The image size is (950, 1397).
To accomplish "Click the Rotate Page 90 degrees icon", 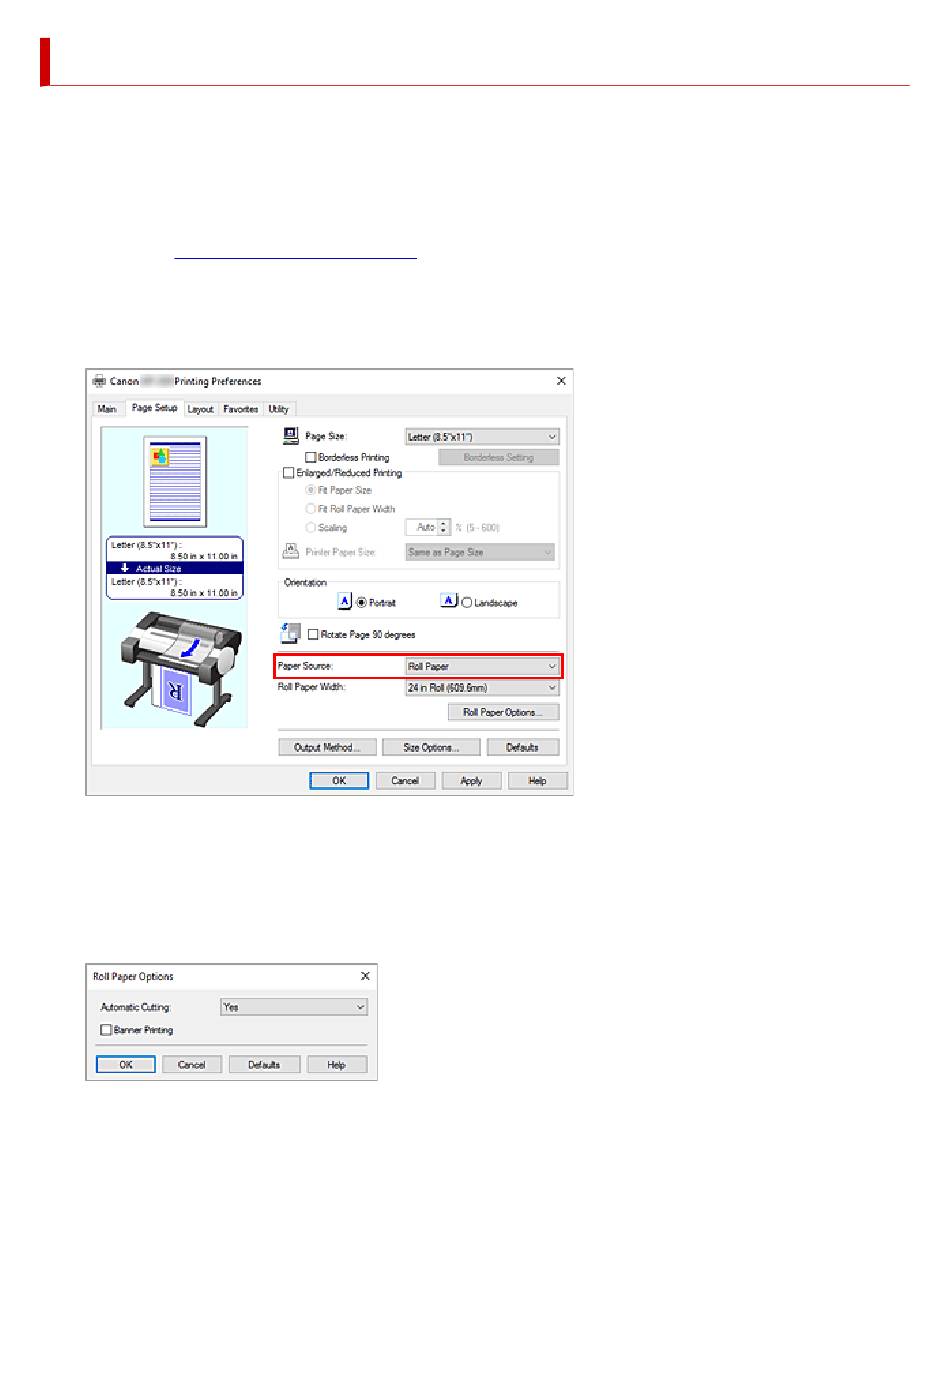I will click(x=292, y=633).
